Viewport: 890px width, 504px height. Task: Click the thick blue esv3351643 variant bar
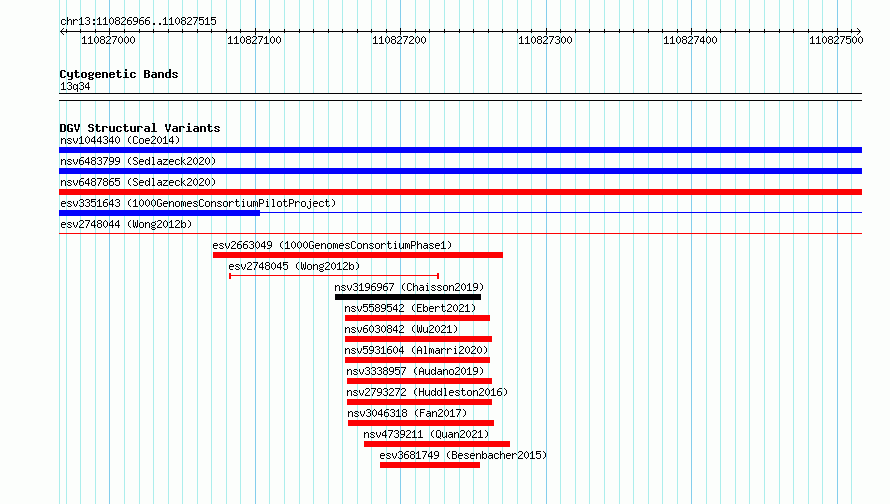(159, 213)
